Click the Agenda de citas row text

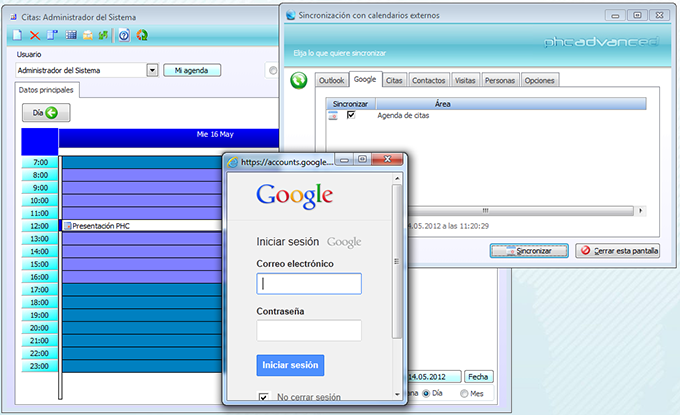403,115
